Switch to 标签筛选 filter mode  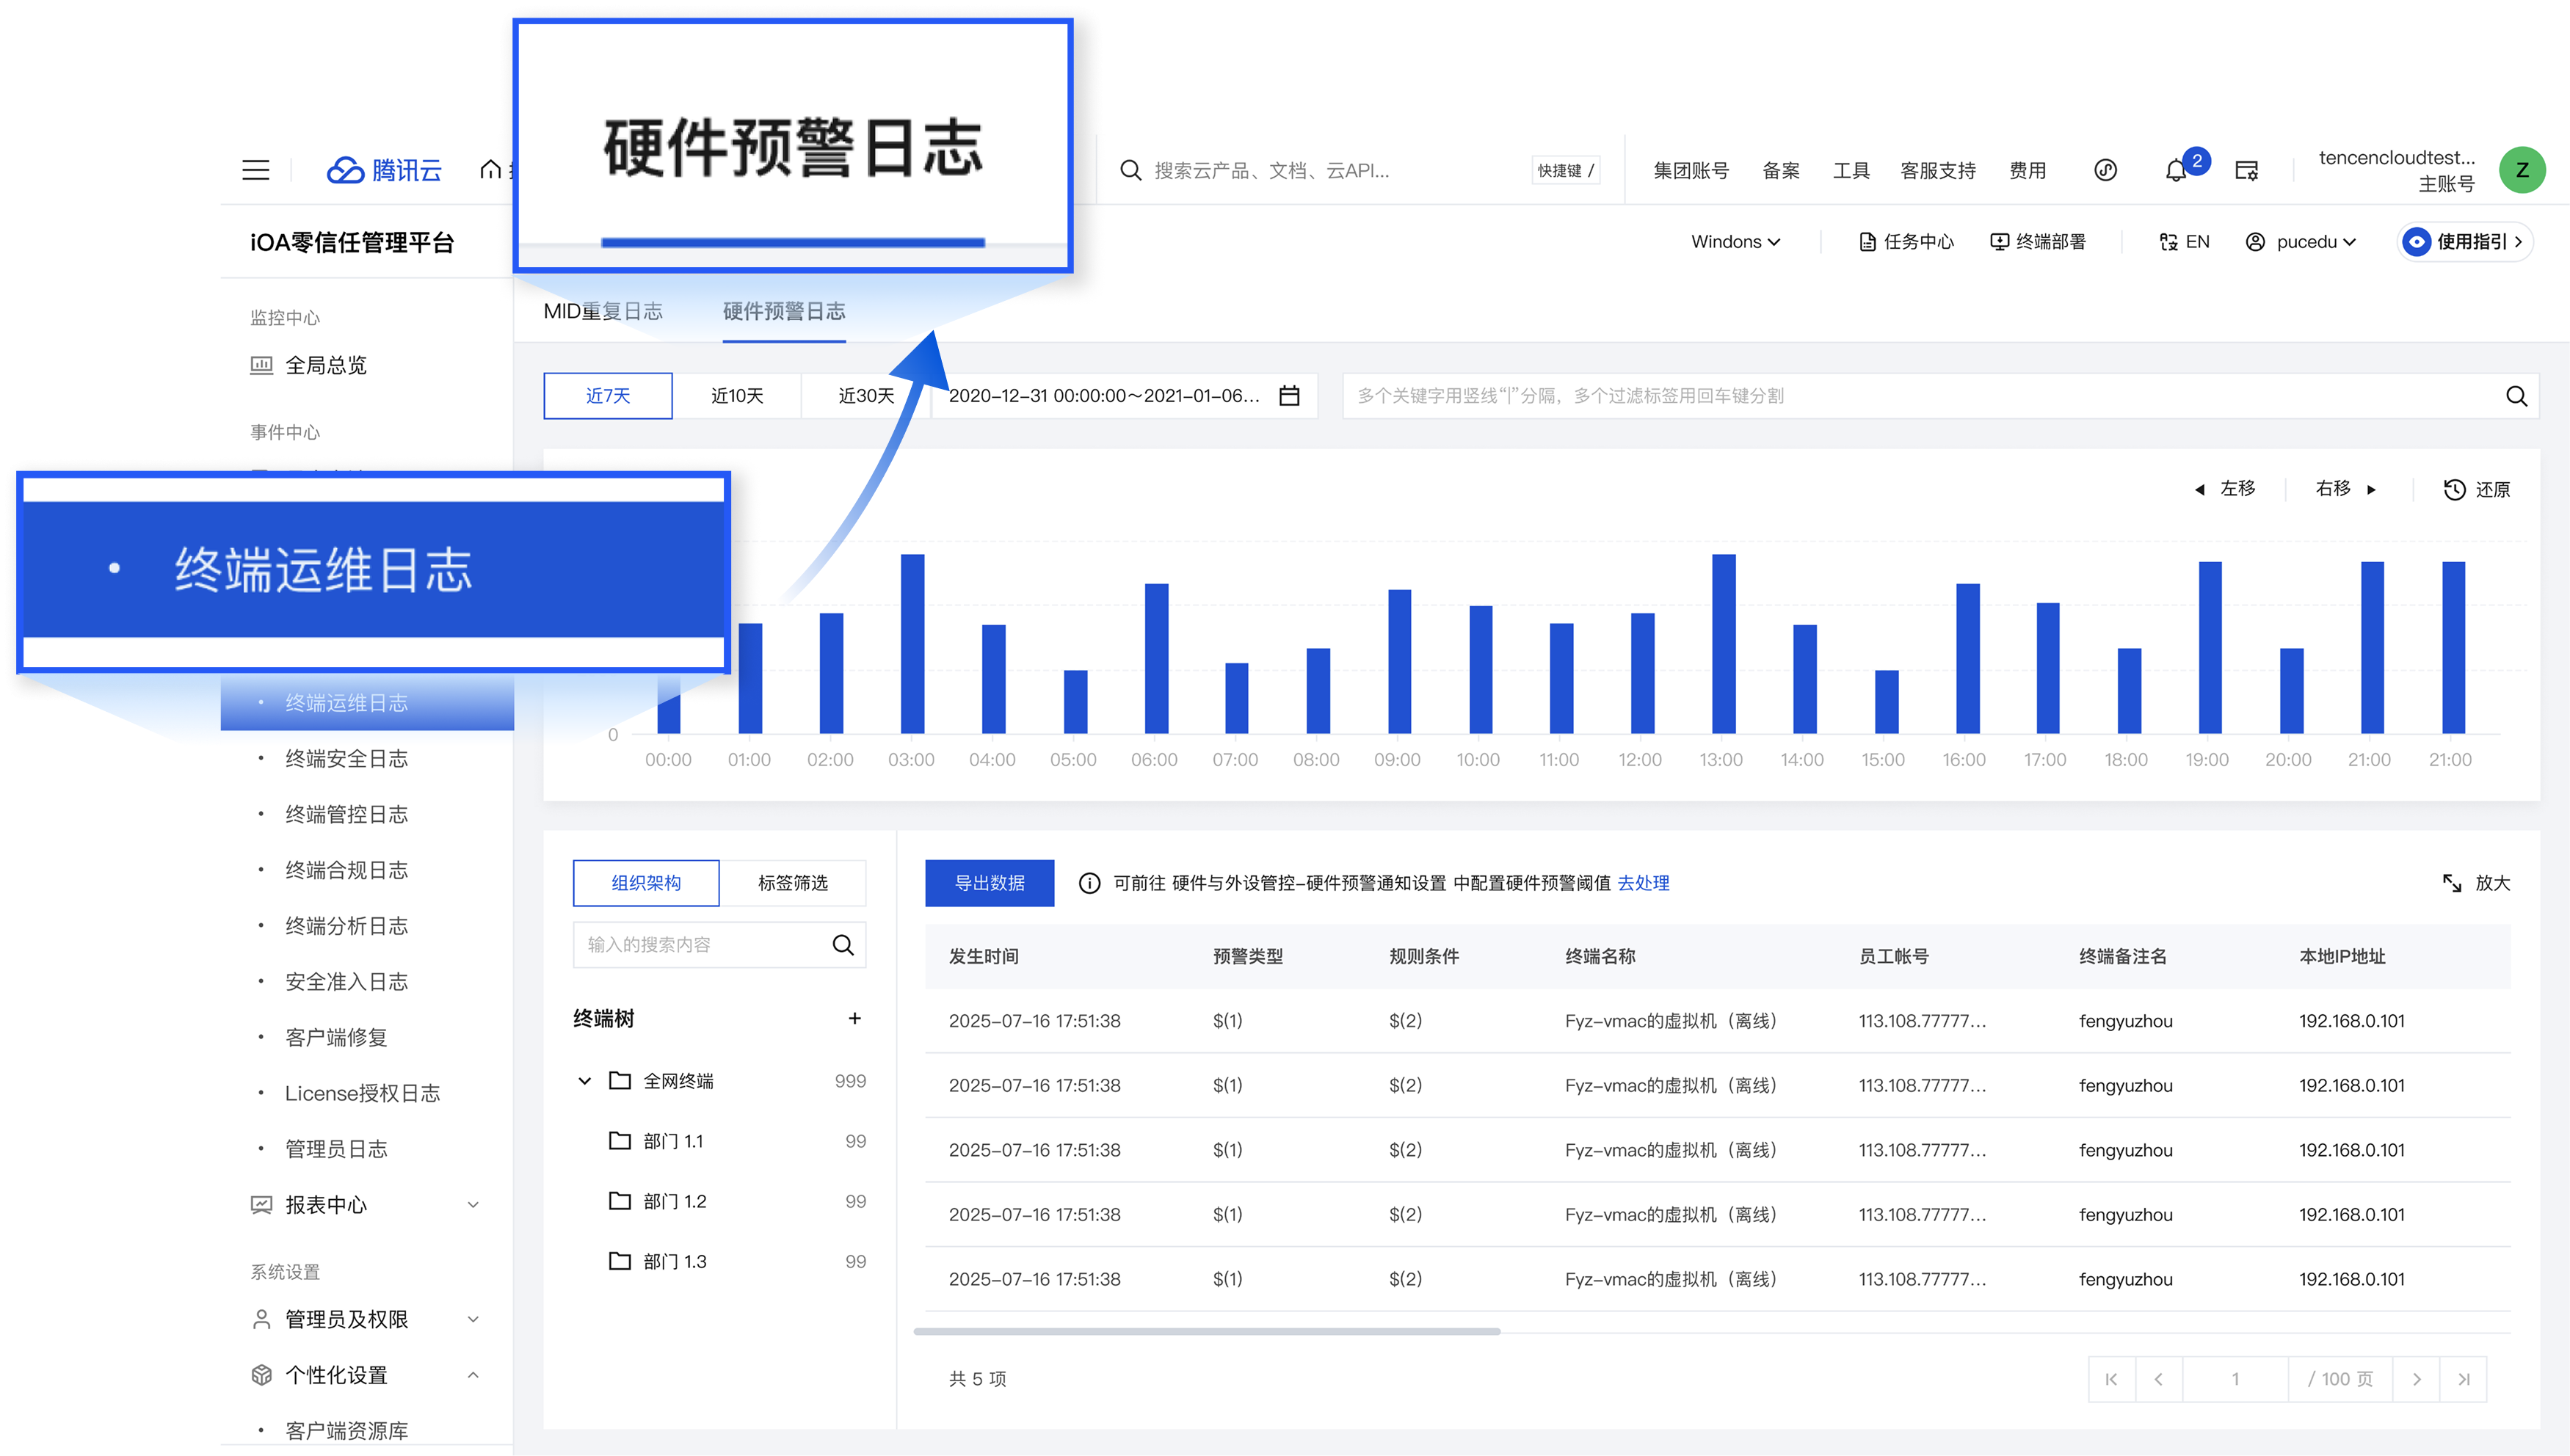tap(792, 883)
